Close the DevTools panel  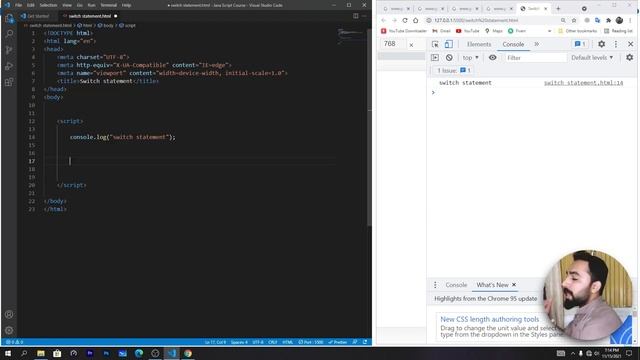click(x=631, y=44)
